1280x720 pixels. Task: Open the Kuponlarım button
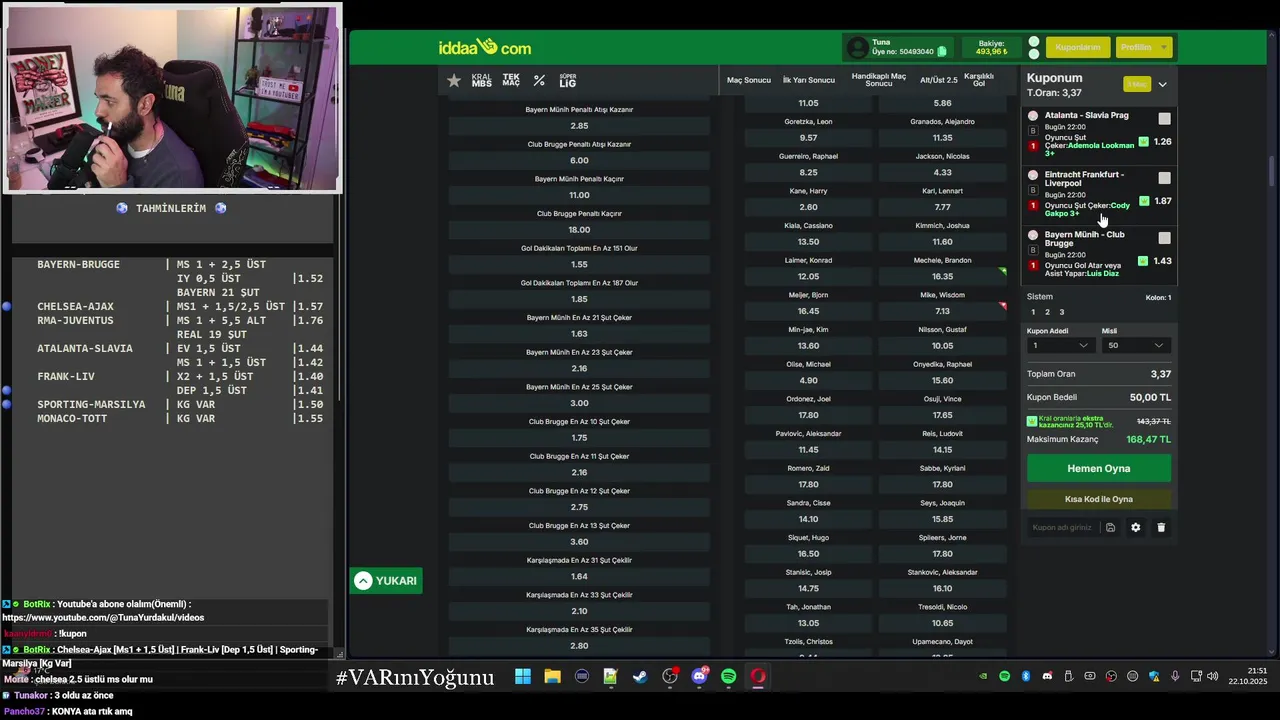(1077, 47)
